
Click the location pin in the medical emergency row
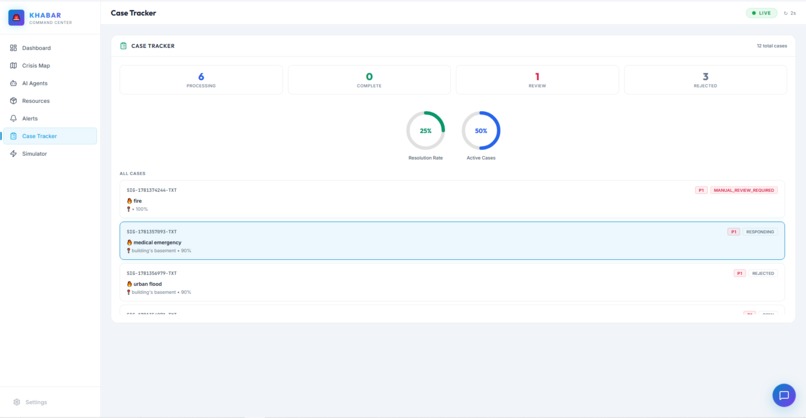[x=129, y=251]
